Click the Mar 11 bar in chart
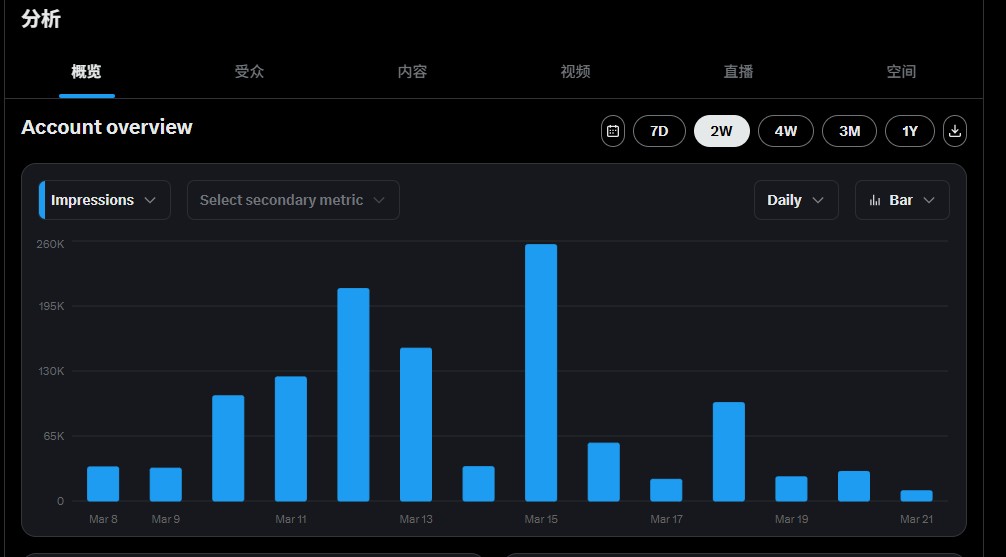 pyautogui.click(x=291, y=439)
